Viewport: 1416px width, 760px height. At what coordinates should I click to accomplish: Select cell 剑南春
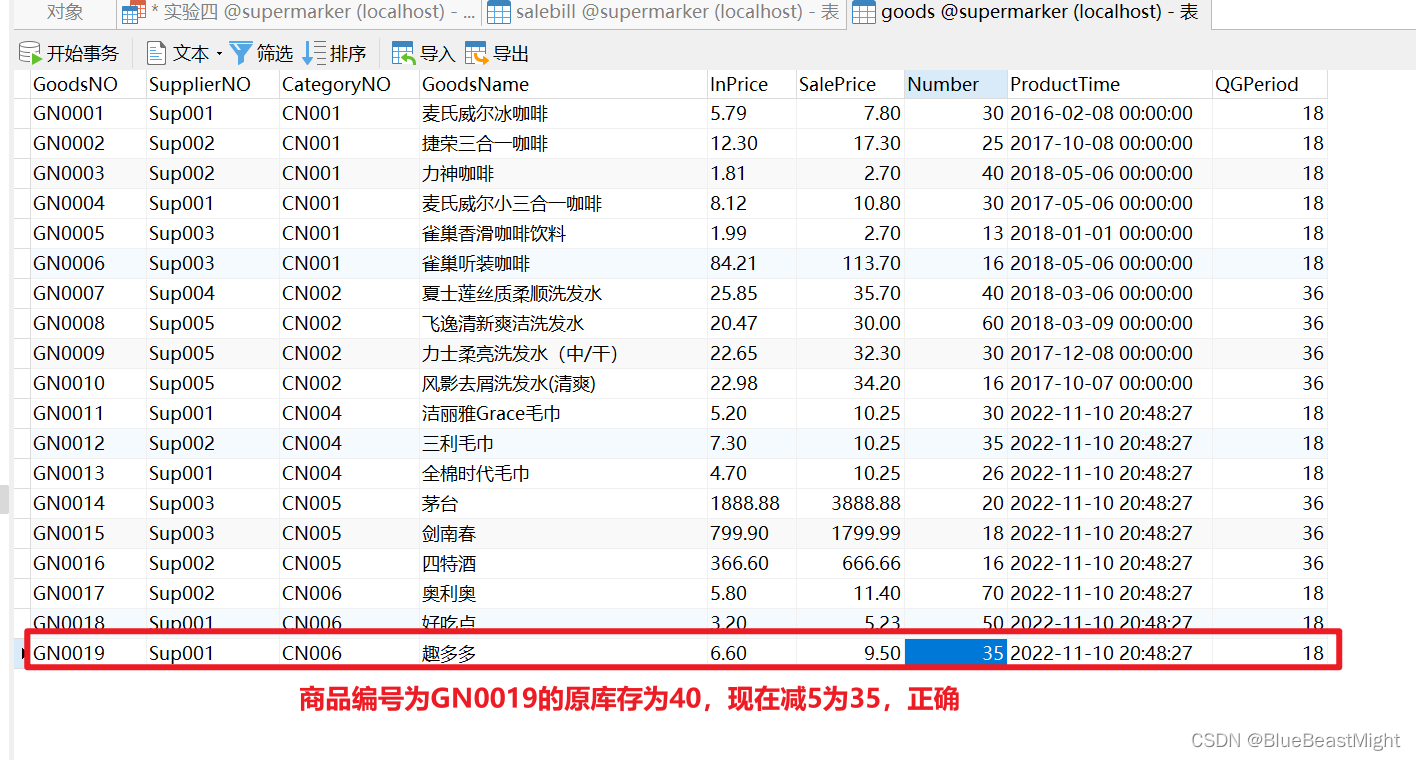(x=563, y=533)
